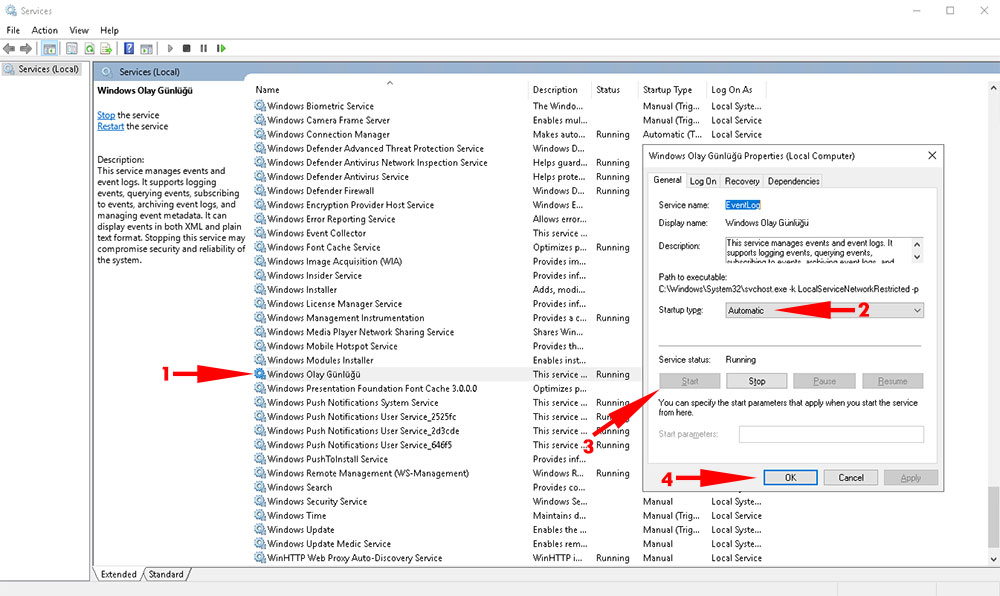
Task: Click the gear icon beside Windows Biometric Service
Action: (260, 106)
